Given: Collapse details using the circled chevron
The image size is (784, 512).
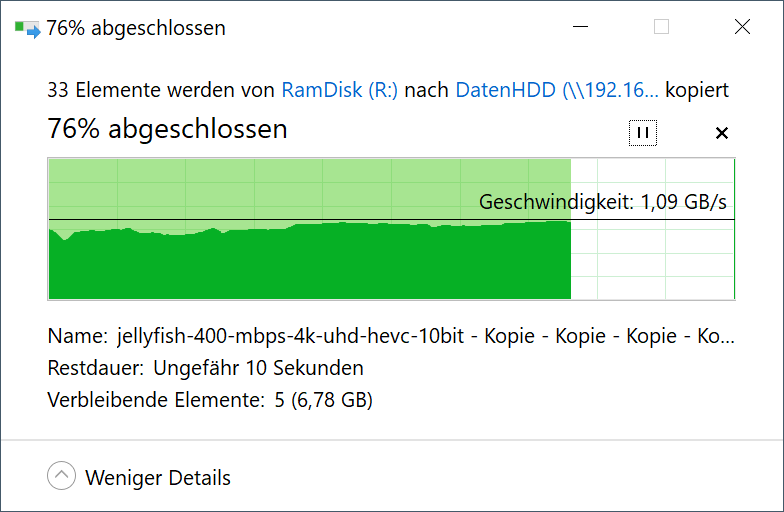Looking at the screenshot, I should pos(62,477).
